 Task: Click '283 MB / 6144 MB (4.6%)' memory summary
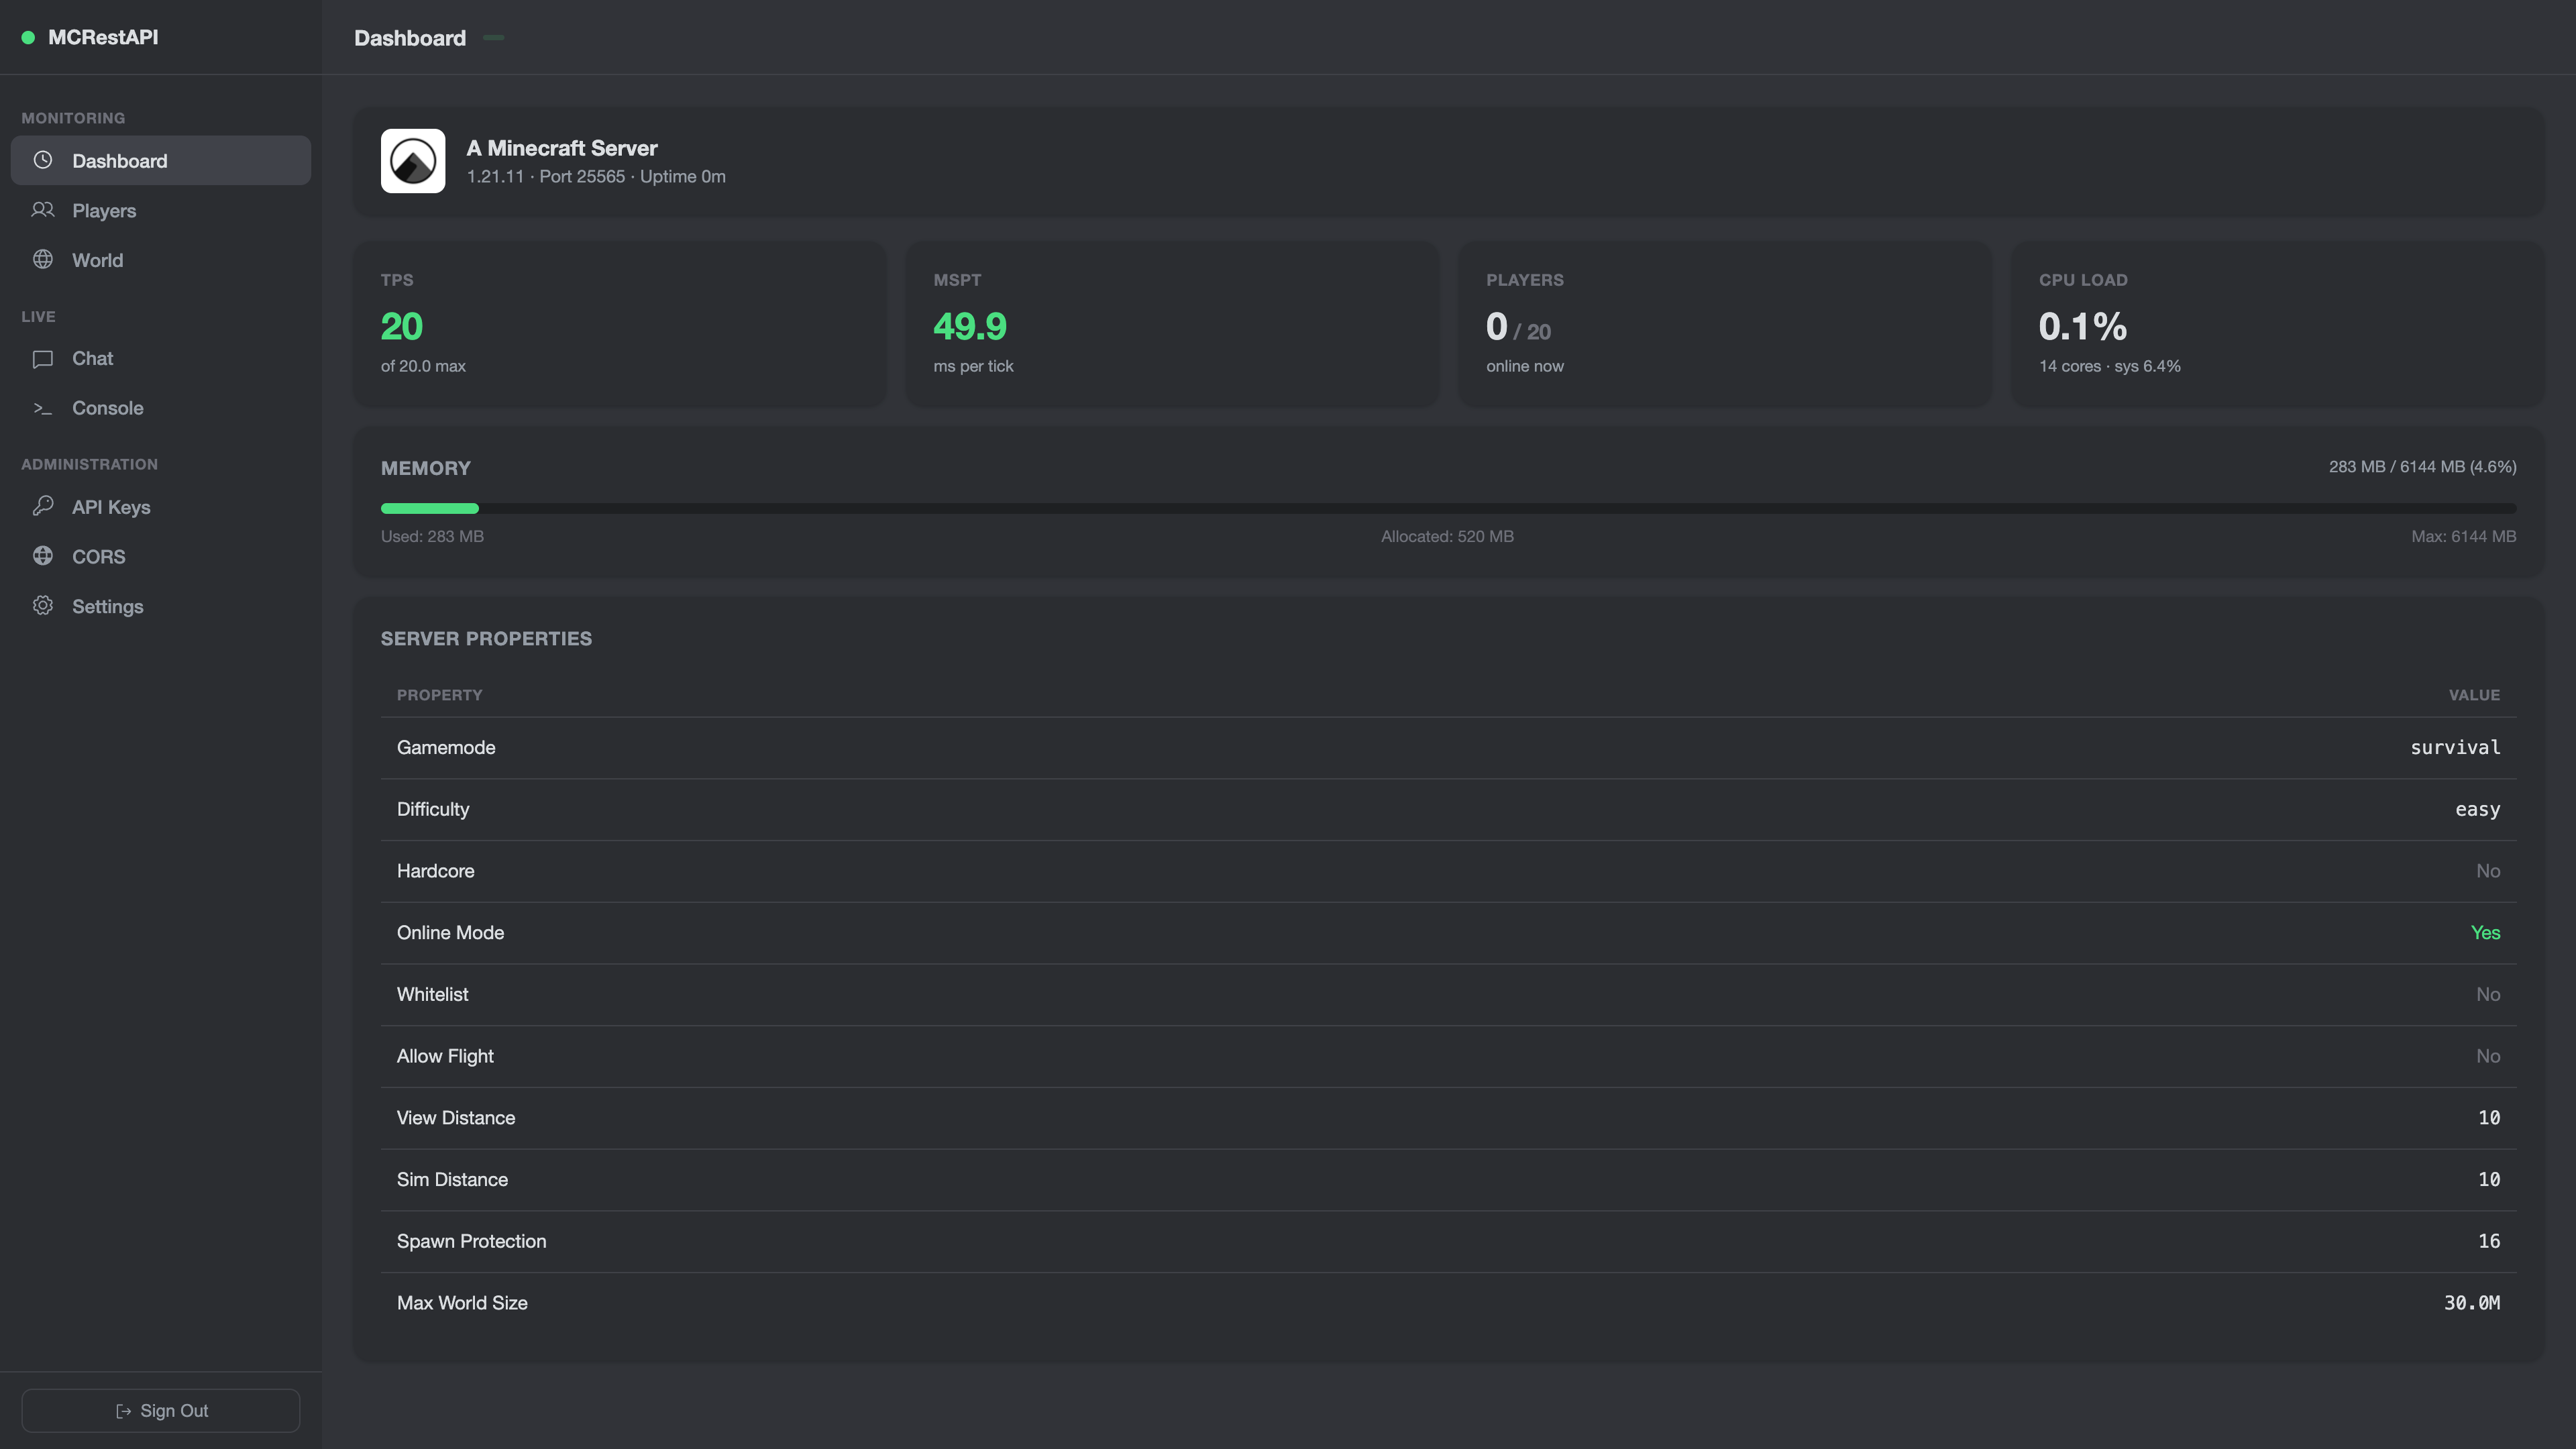click(2422, 467)
